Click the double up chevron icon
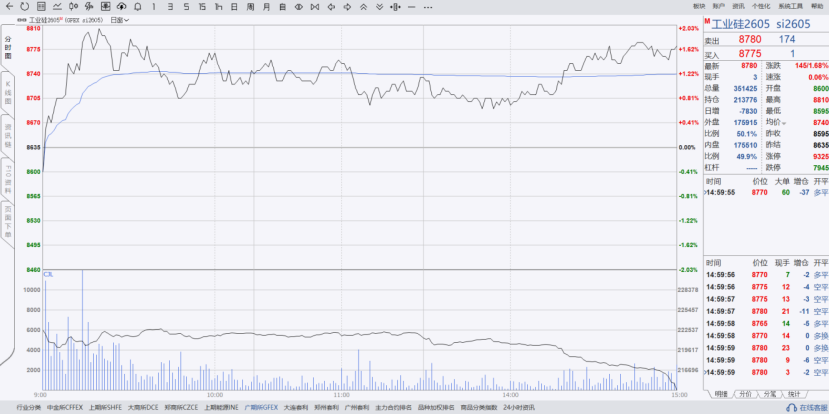The height and width of the screenshot is (414, 830). pos(363,7)
